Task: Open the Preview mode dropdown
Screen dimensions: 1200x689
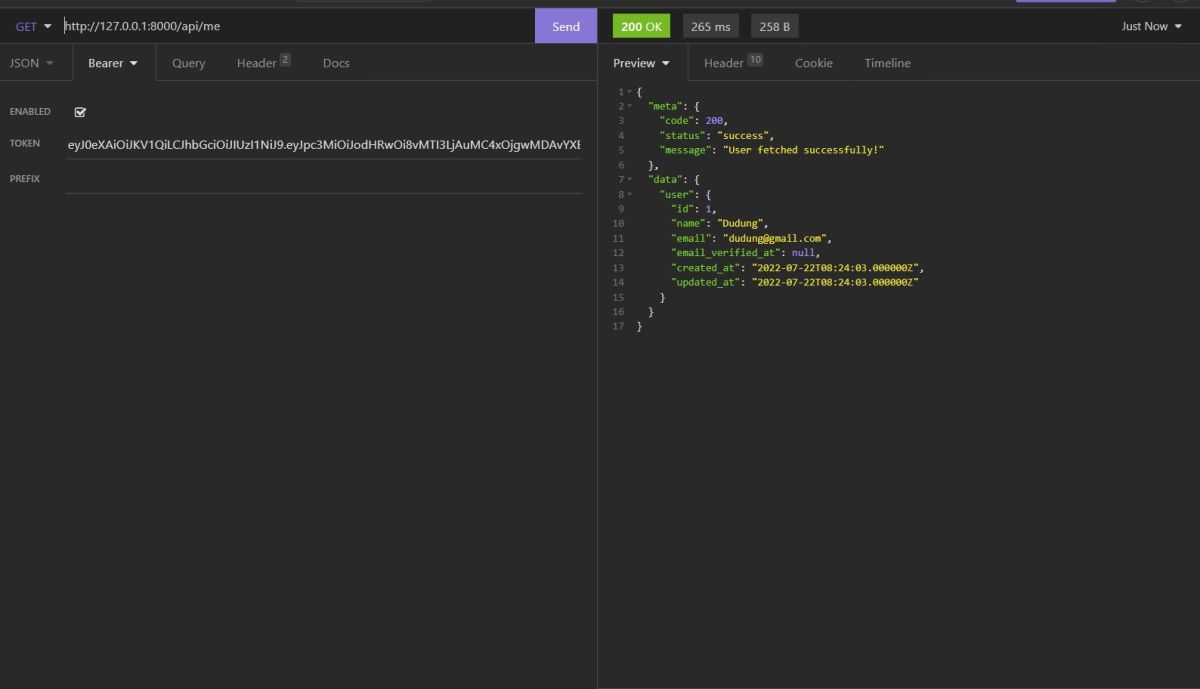Action: pyautogui.click(x=641, y=63)
